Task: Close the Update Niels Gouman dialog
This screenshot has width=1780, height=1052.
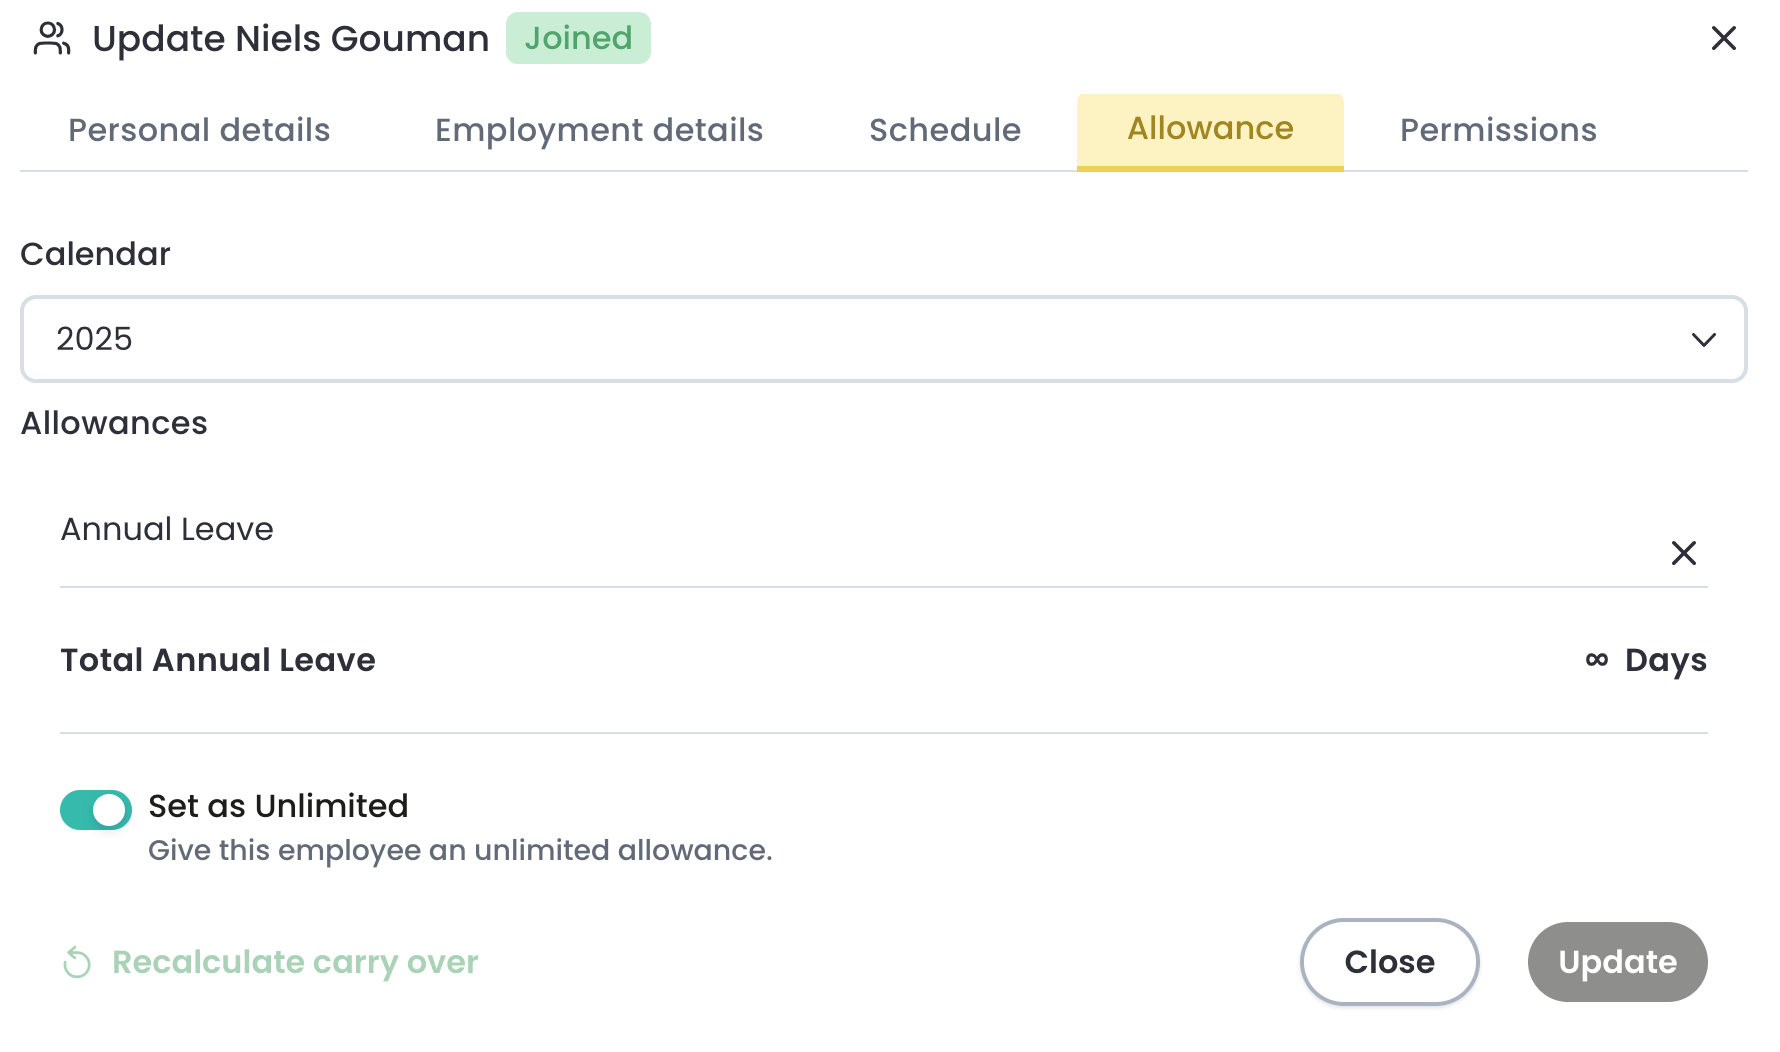Action: pyautogui.click(x=1723, y=39)
